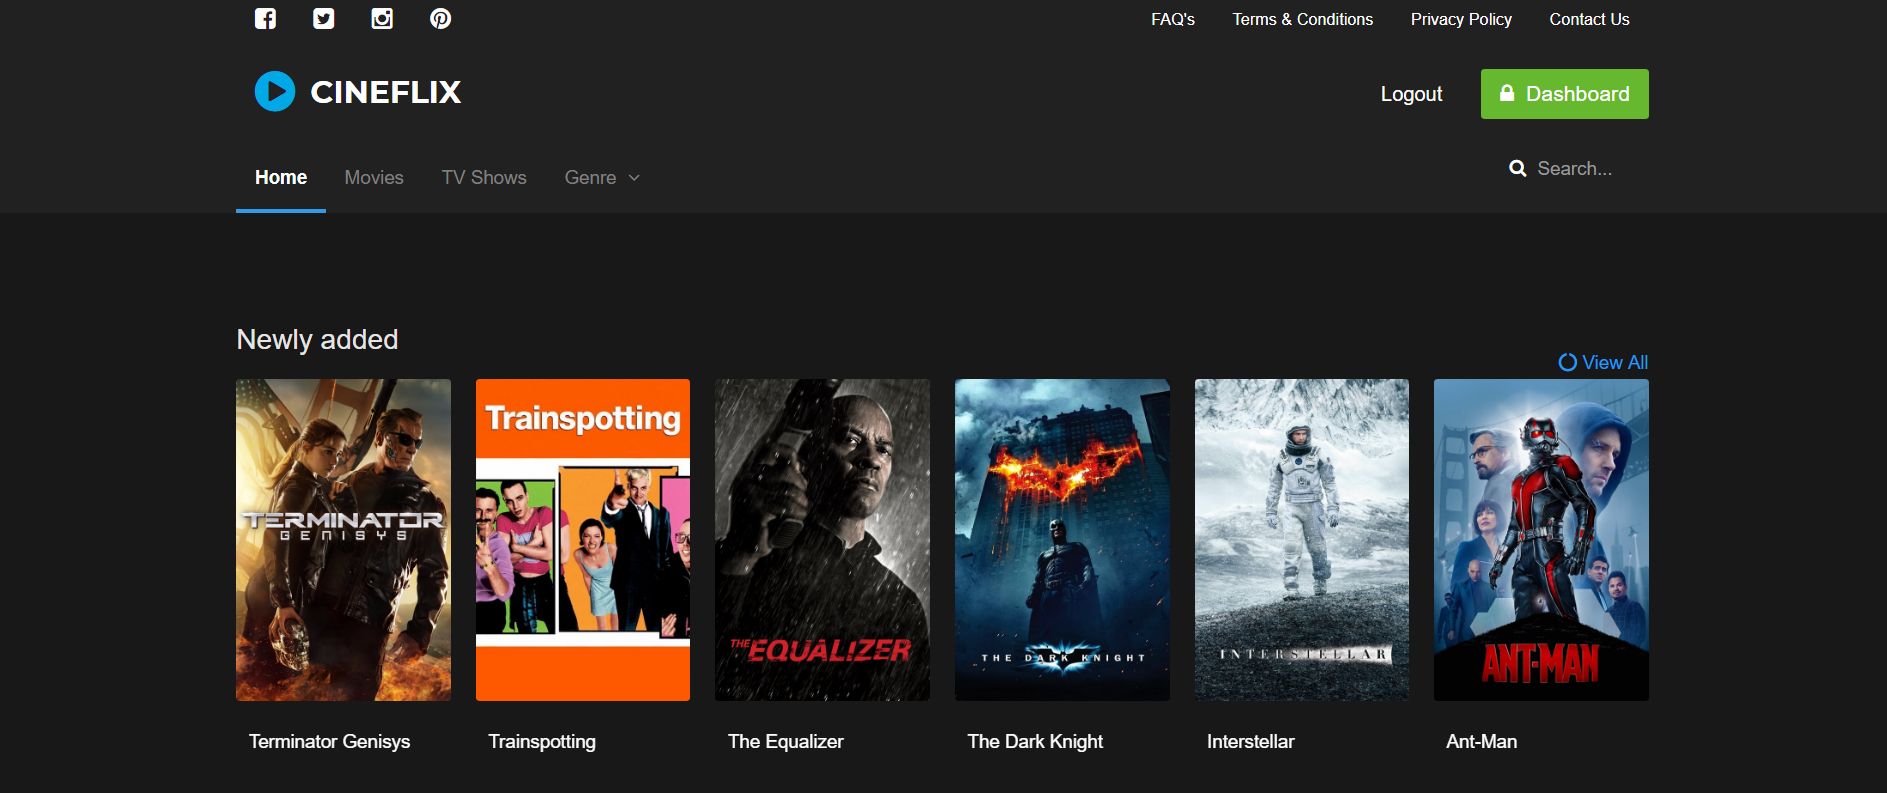Click the Logout link
1887x793 pixels.
click(1411, 94)
